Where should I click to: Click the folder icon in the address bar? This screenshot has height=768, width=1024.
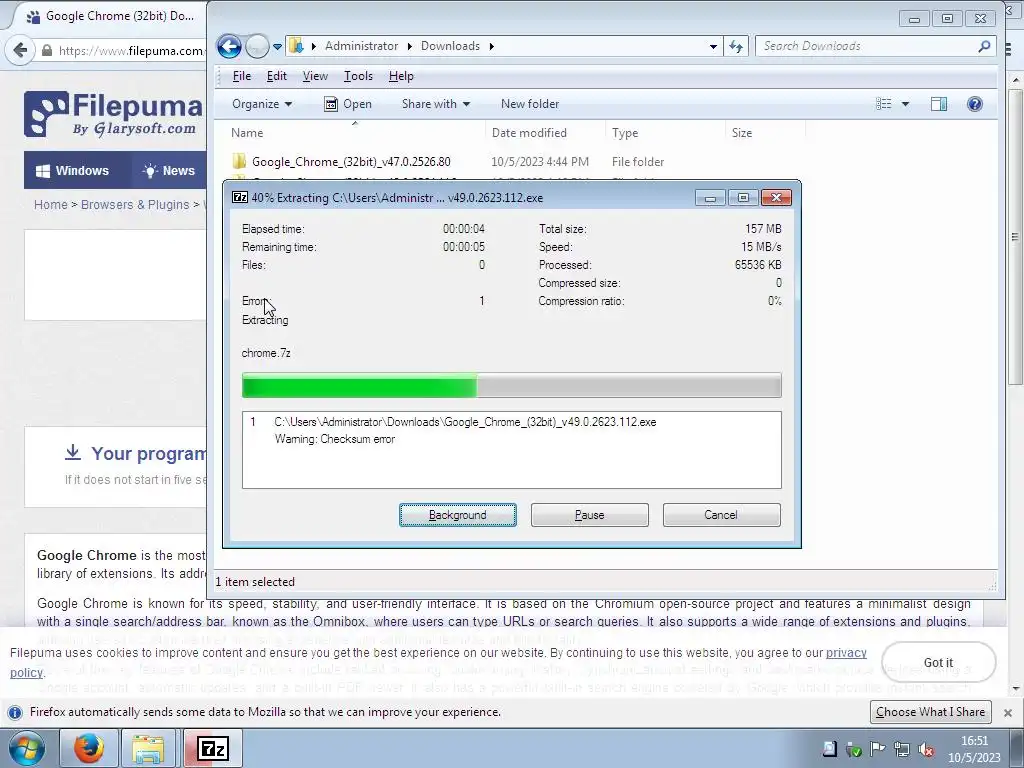coord(296,46)
